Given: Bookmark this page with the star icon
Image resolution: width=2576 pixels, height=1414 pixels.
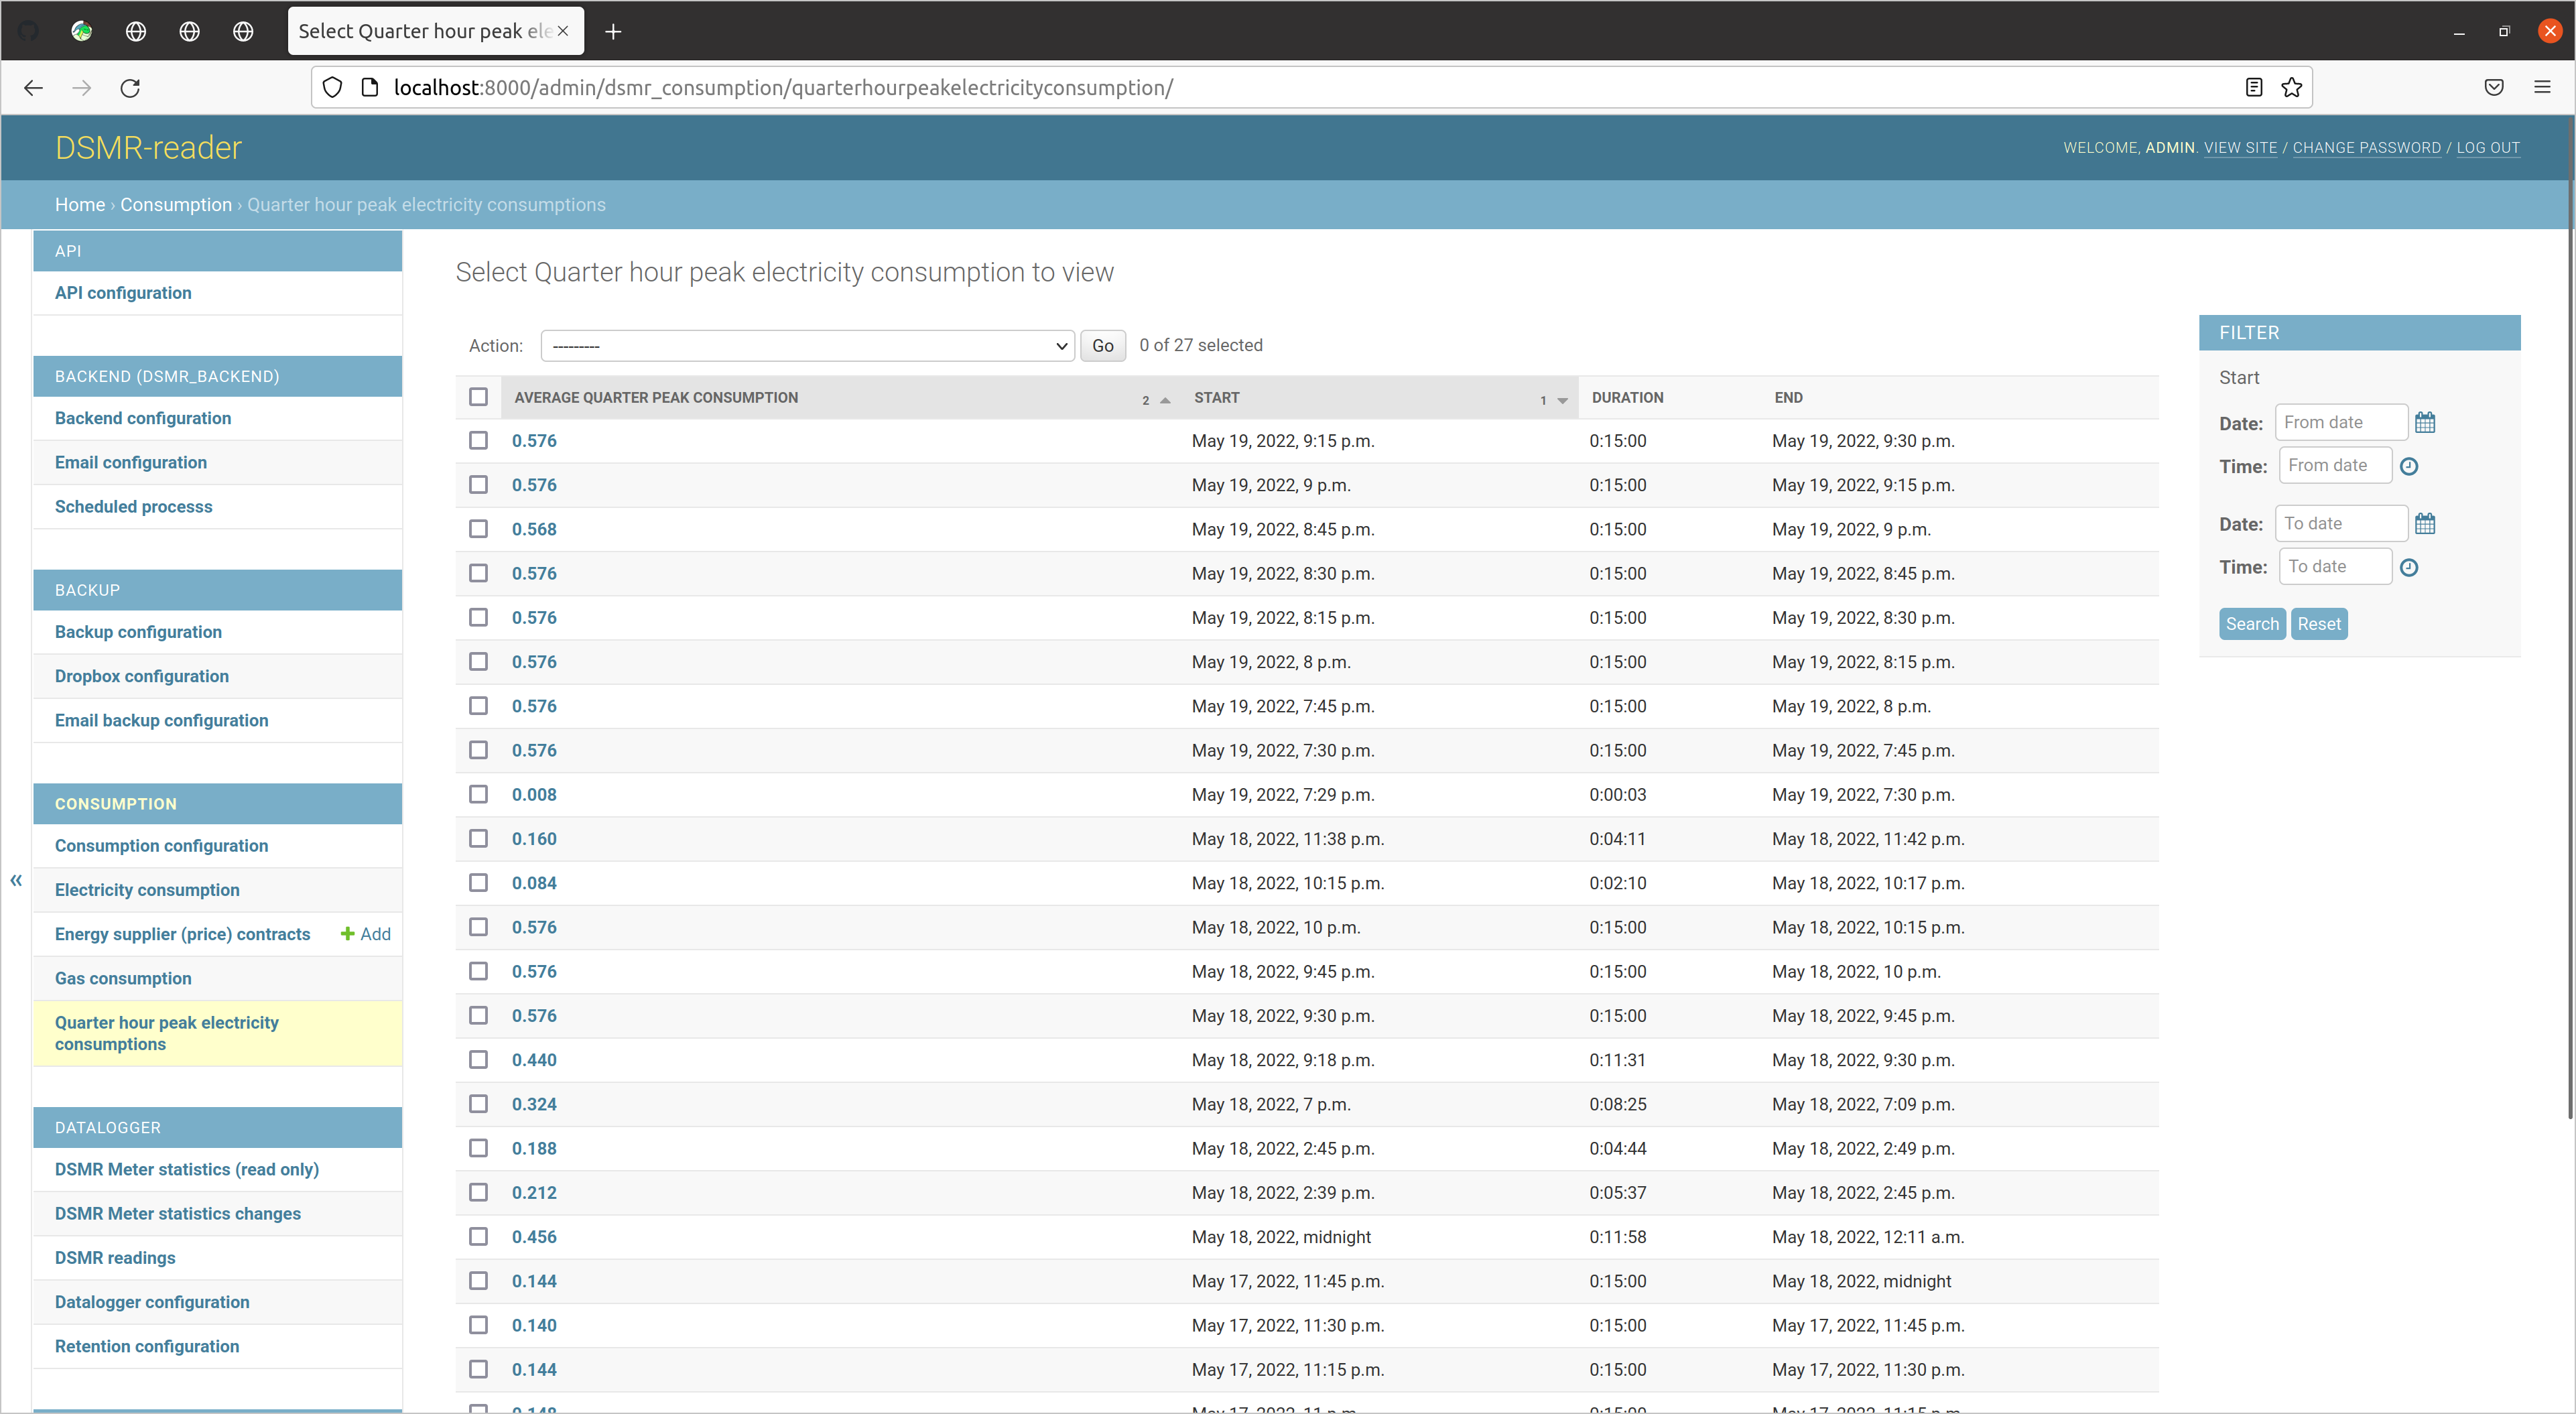Looking at the screenshot, I should (2292, 87).
